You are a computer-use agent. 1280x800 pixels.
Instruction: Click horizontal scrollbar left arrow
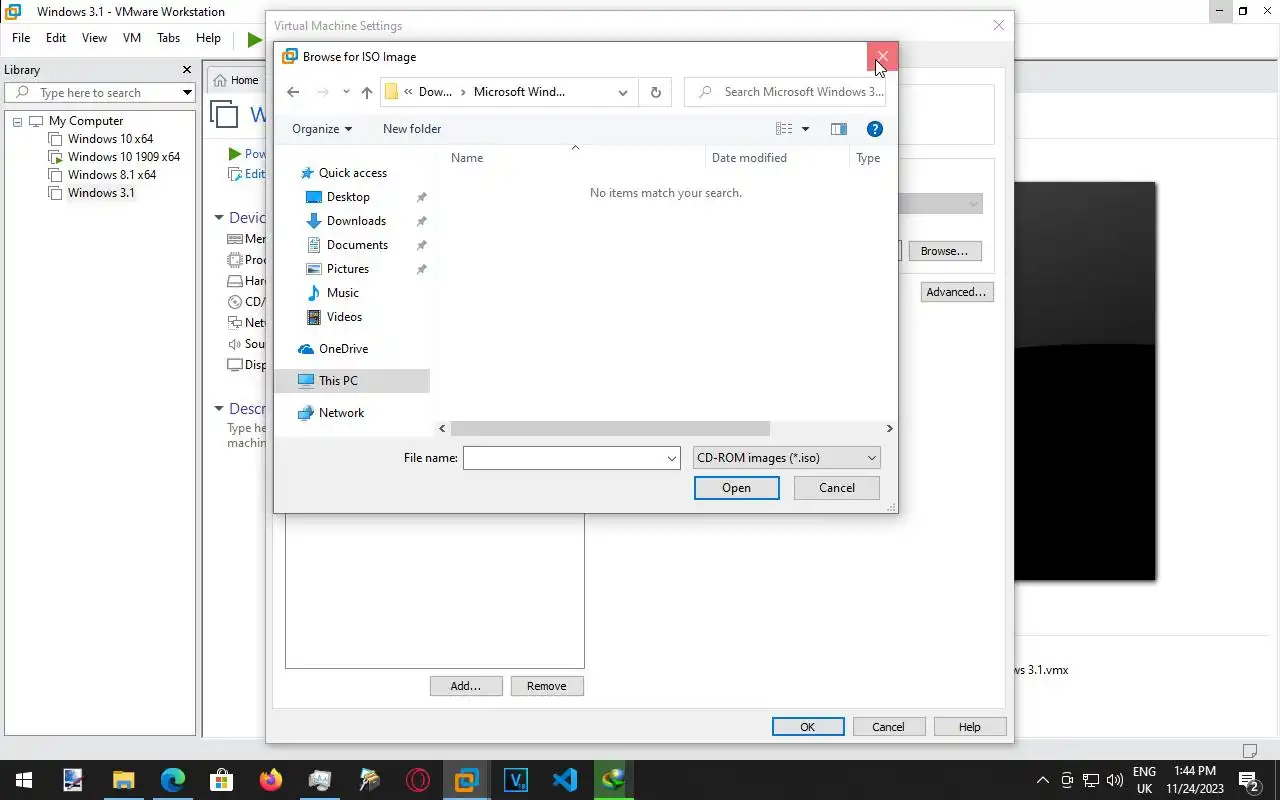(443, 428)
